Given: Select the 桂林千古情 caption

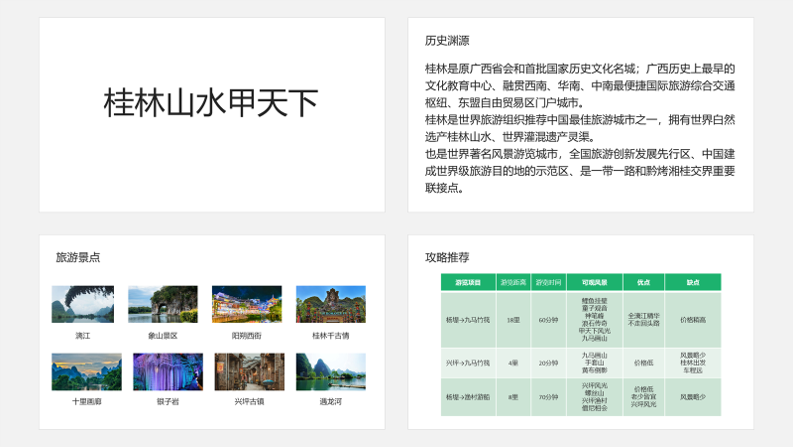Looking at the screenshot, I should tap(331, 336).
